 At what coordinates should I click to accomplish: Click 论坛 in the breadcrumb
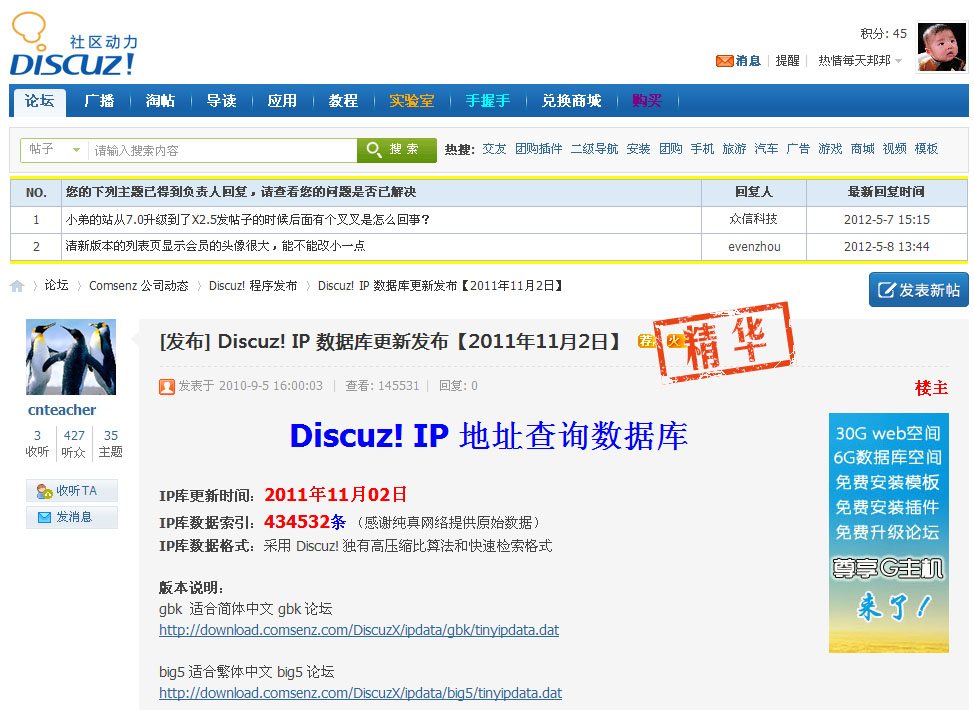[x=56, y=285]
